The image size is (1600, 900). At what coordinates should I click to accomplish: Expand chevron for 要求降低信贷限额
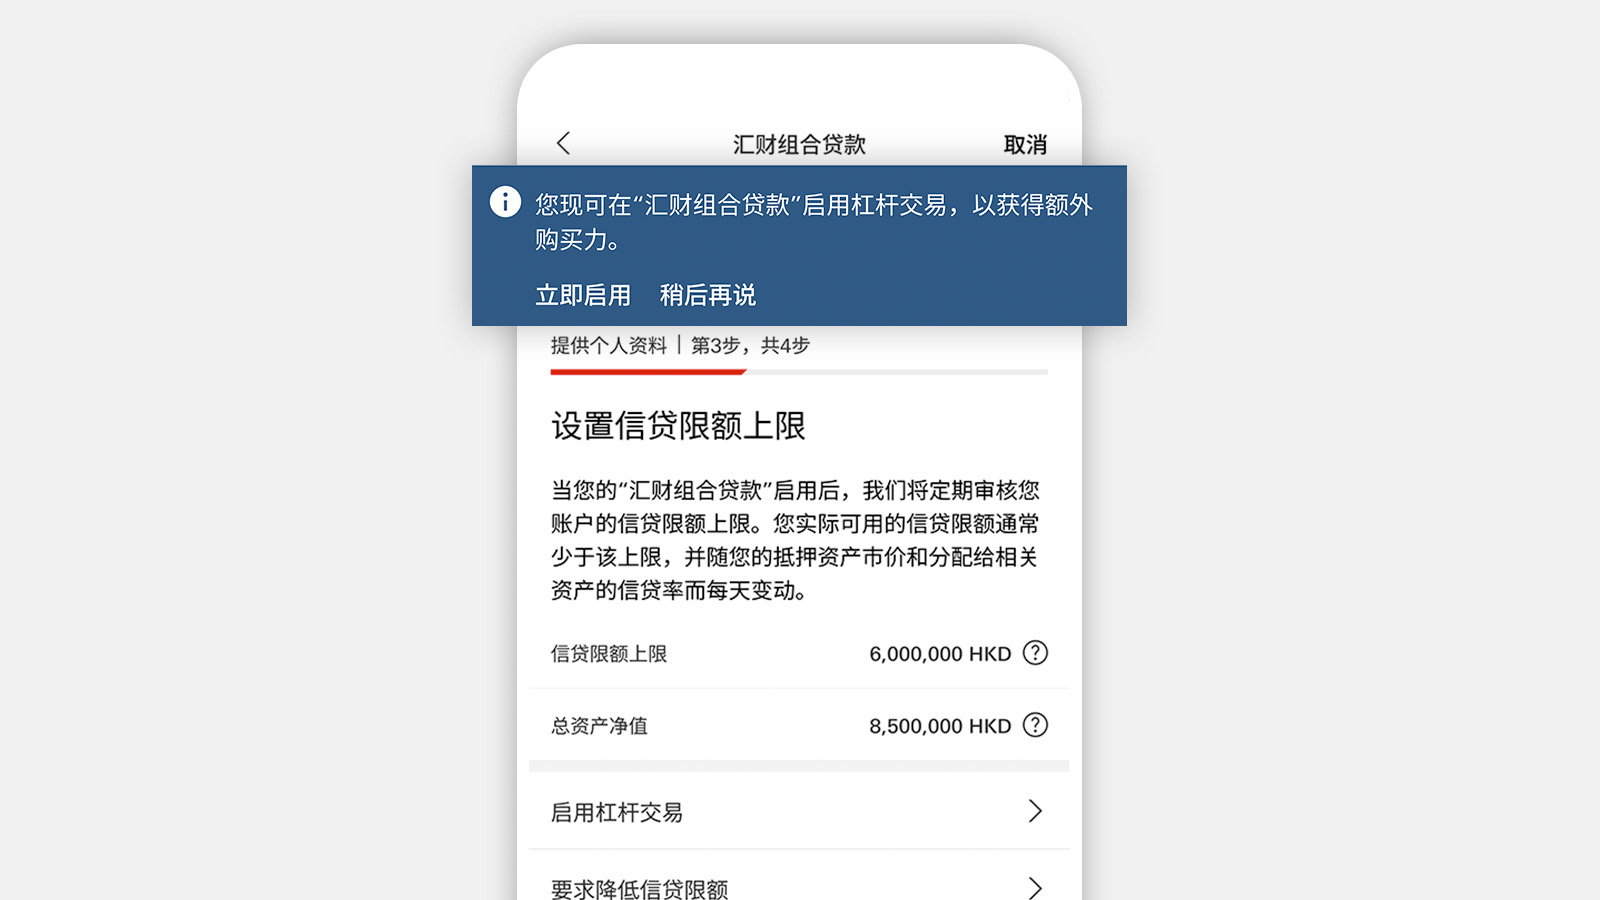pos(1035,888)
